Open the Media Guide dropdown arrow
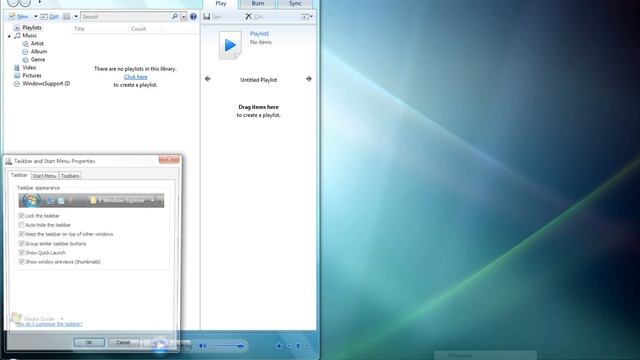This screenshot has width=640, height=360. [62, 319]
